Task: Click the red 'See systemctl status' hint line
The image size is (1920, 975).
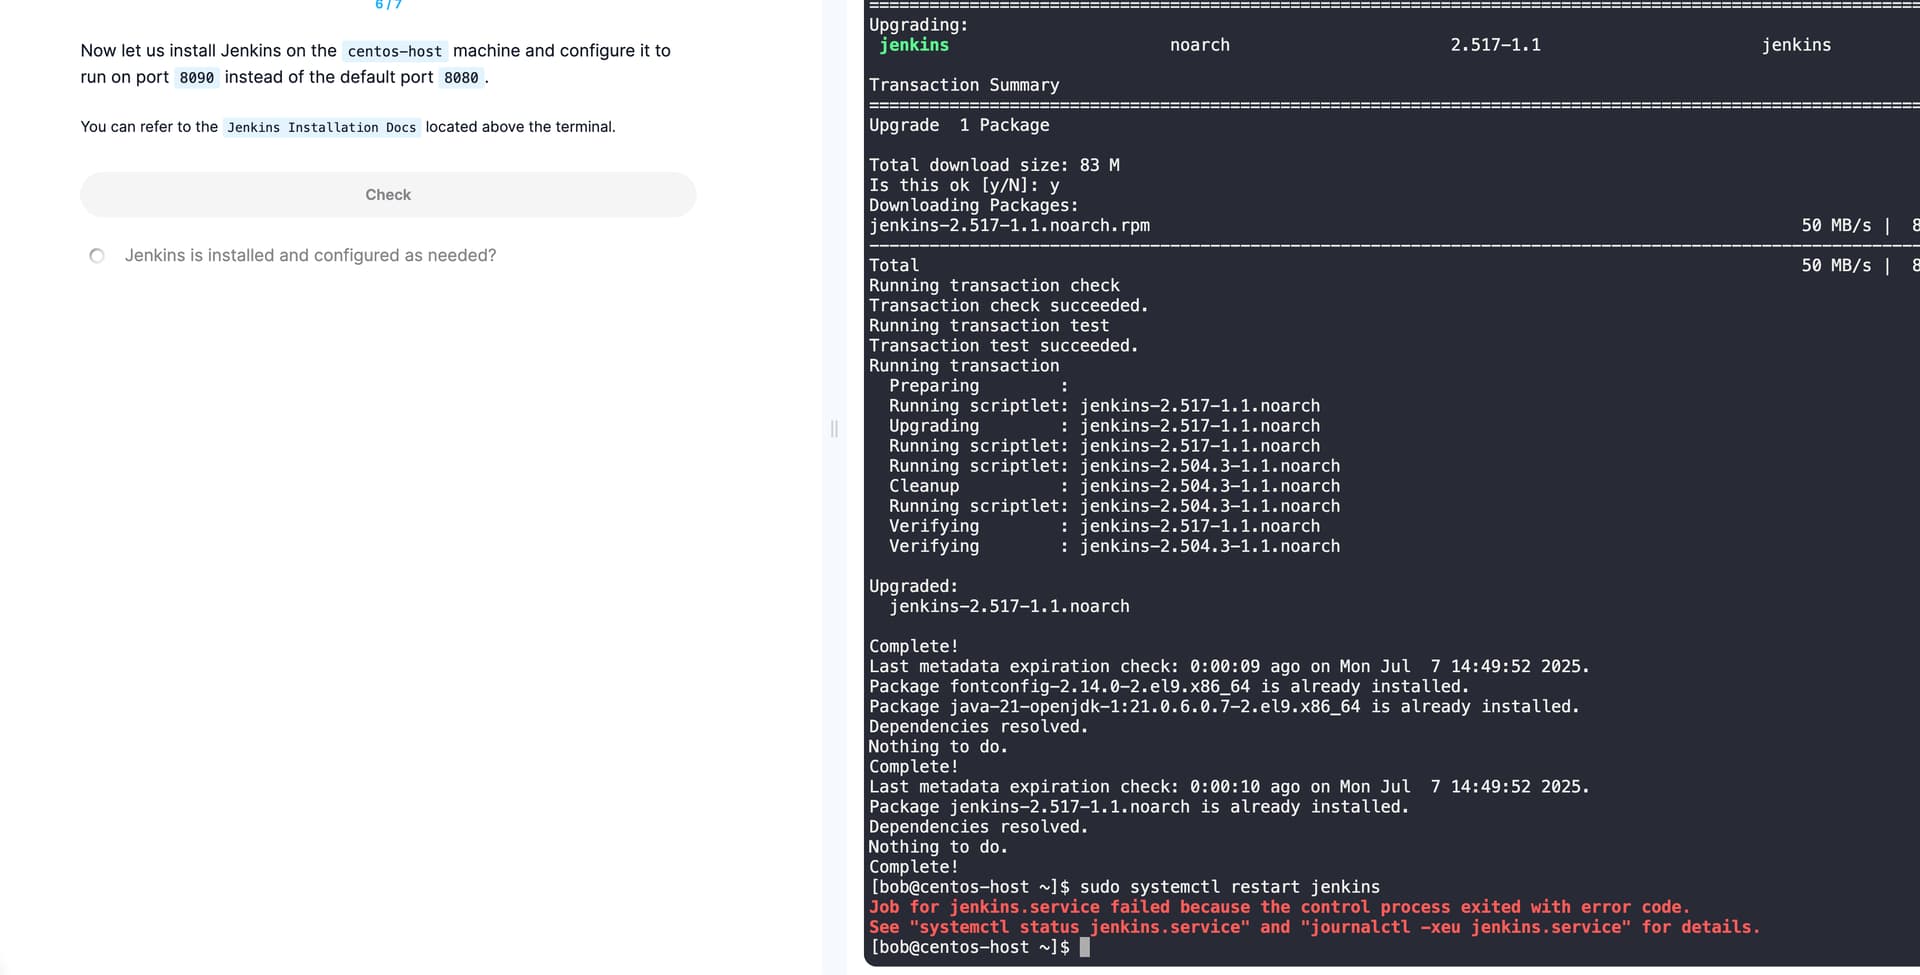Action: 1313,927
